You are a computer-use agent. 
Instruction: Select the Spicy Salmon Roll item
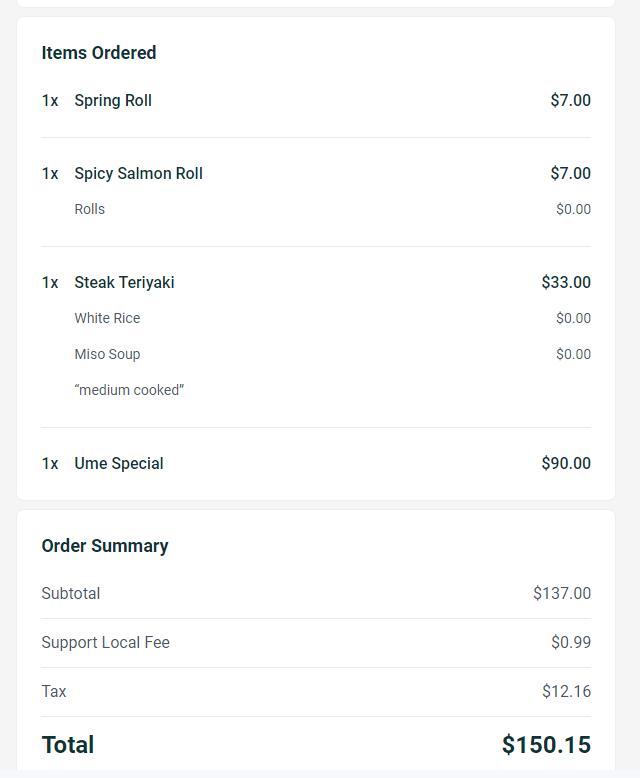click(x=138, y=174)
